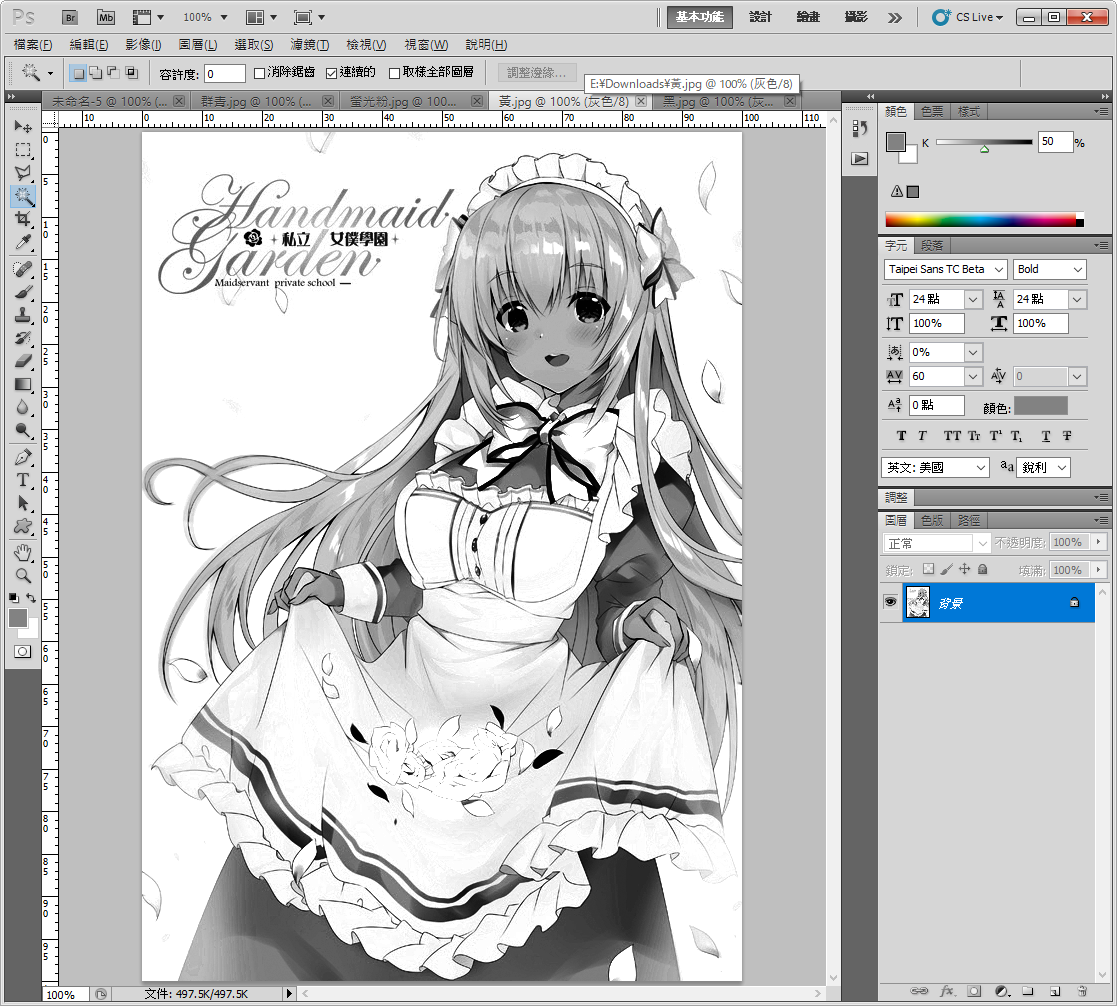
Task: Switch to the Design workspace
Action: (760, 17)
